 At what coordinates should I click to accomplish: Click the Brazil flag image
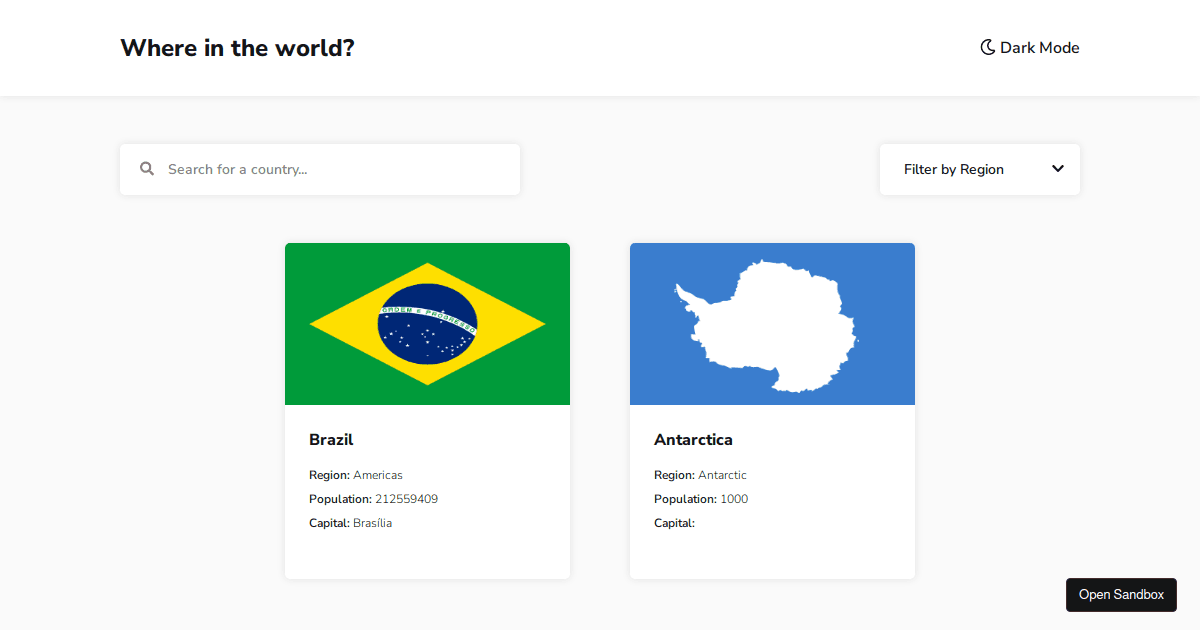point(427,323)
